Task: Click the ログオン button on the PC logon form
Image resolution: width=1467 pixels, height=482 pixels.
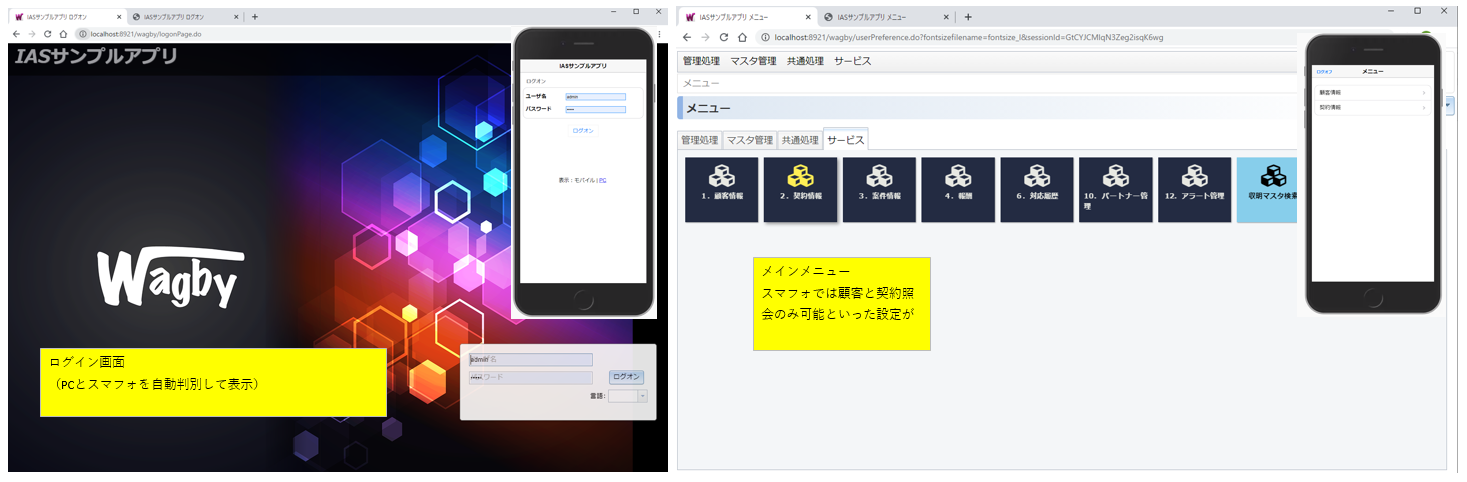Action: click(626, 377)
